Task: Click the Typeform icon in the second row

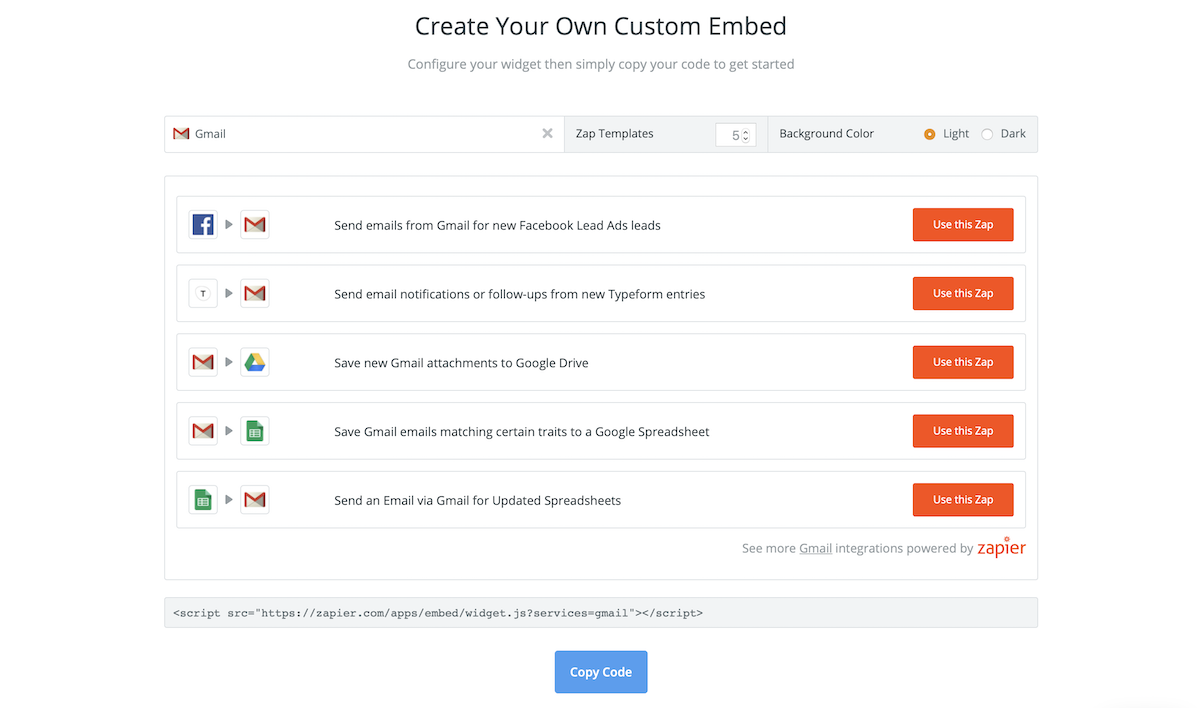Action: point(203,294)
